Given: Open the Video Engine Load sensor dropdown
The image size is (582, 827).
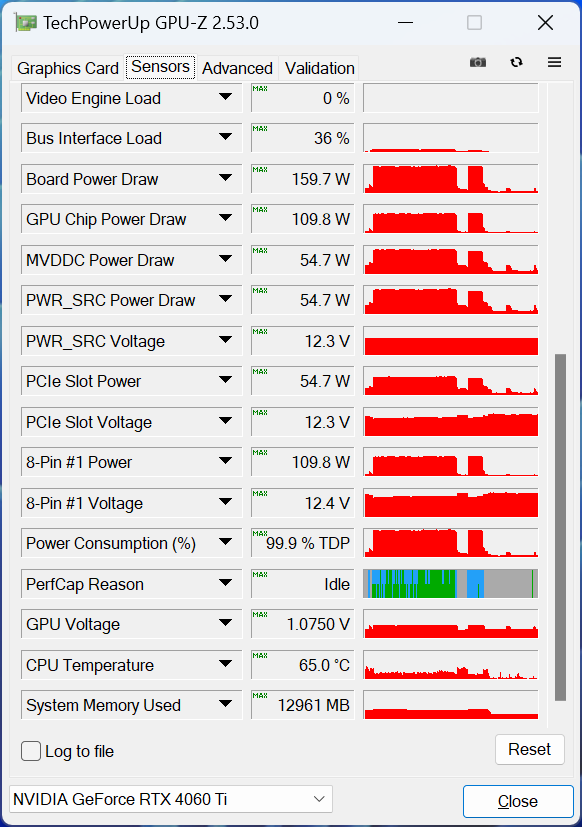Looking at the screenshot, I should (x=225, y=98).
